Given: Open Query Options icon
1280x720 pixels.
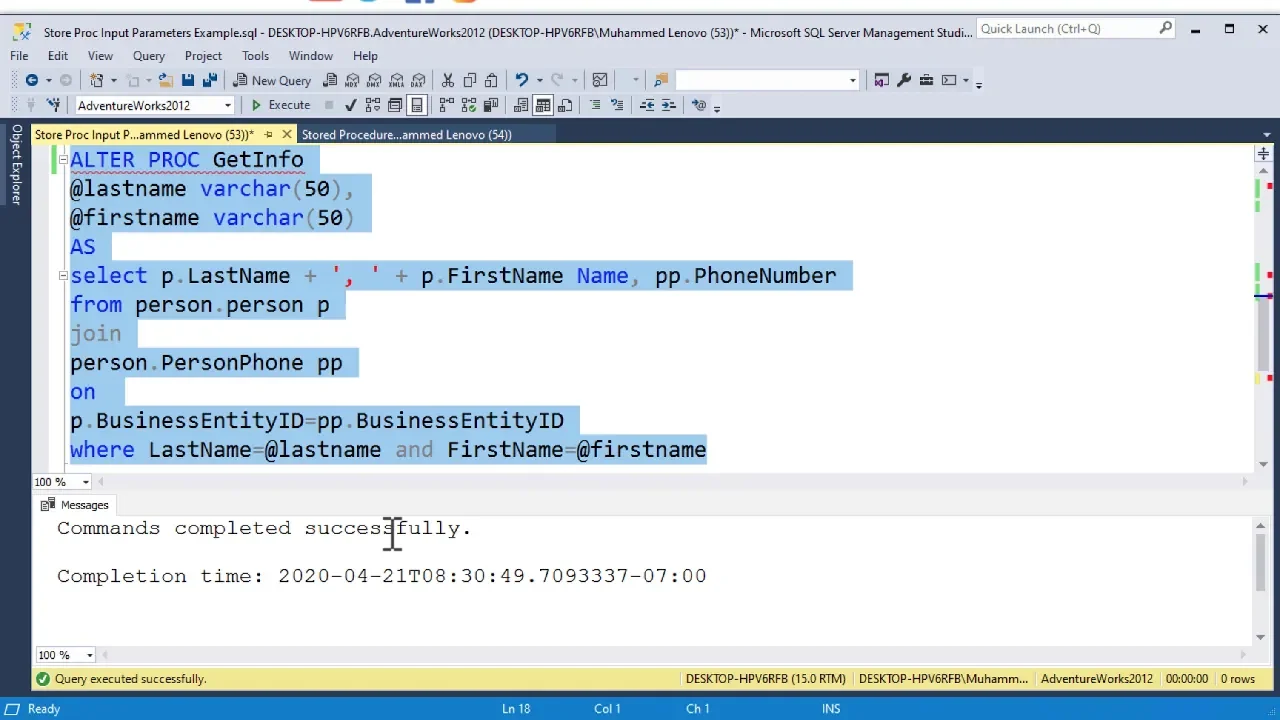Looking at the screenshot, I should [x=395, y=105].
